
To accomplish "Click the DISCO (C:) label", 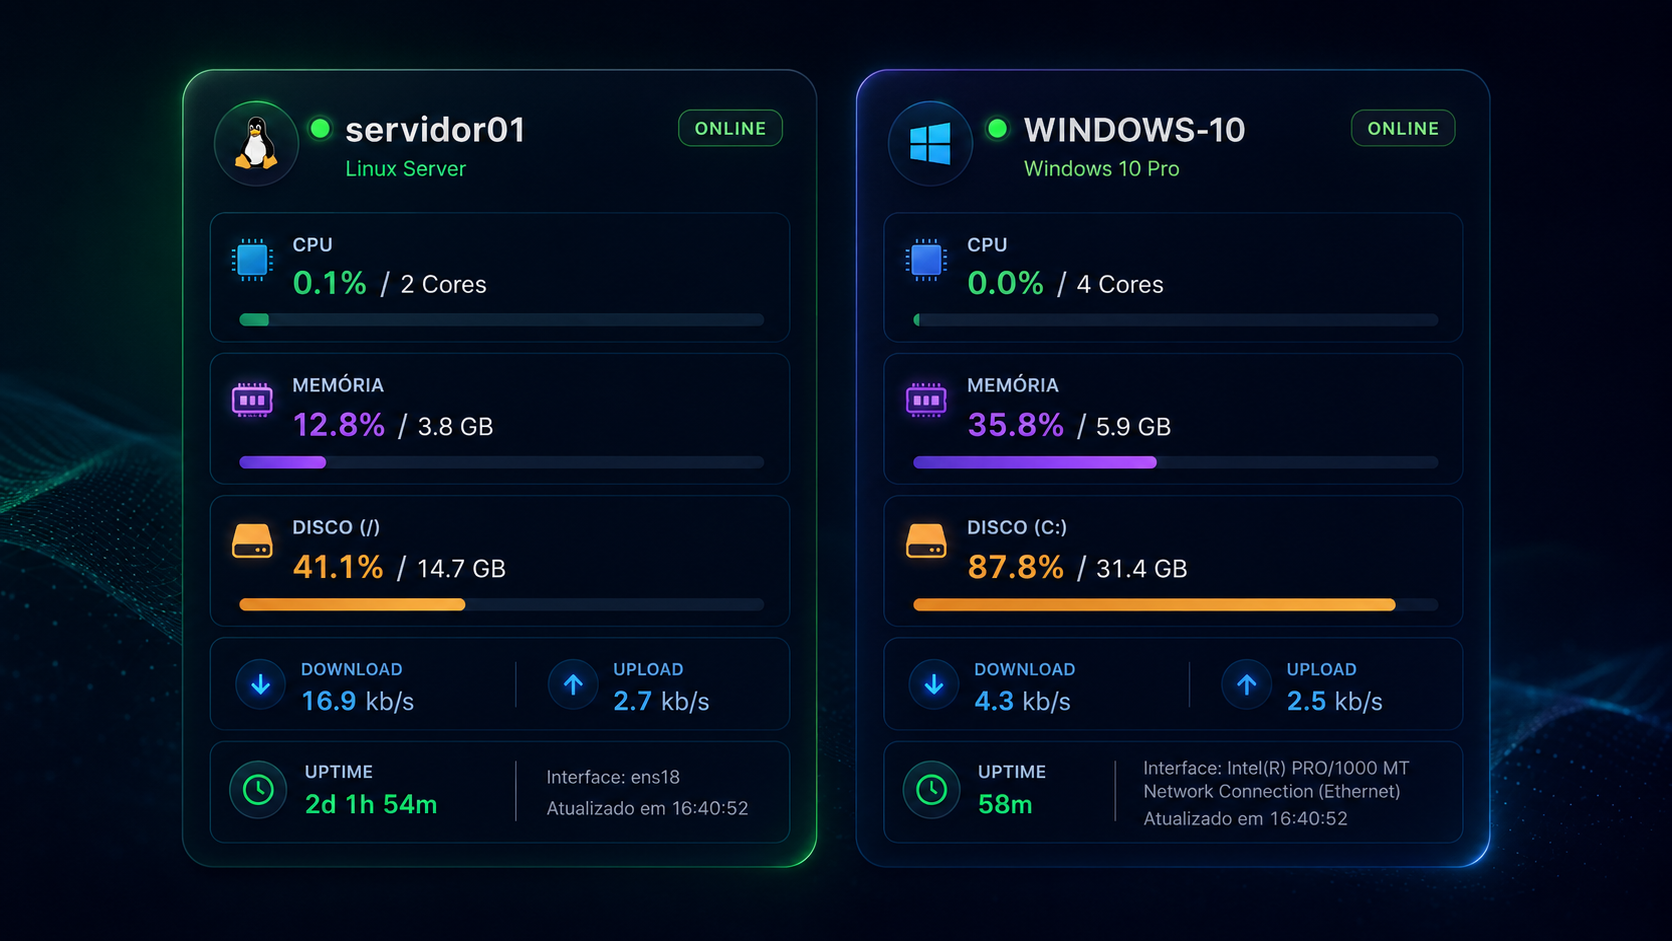I will coord(1017,527).
